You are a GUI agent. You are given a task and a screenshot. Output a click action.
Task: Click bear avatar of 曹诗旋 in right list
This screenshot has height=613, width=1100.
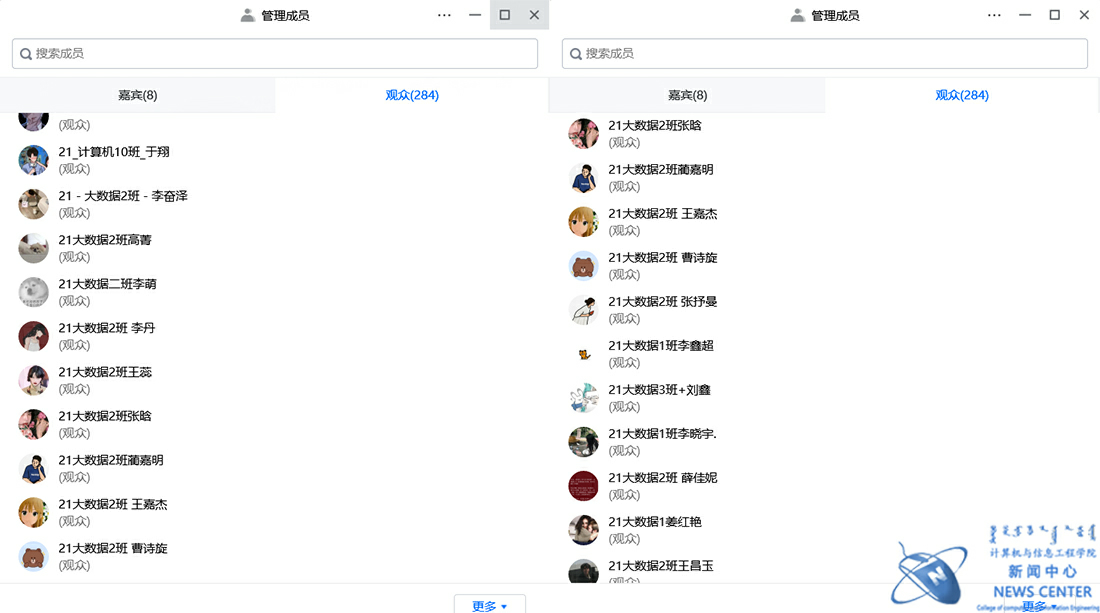click(x=583, y=266)
